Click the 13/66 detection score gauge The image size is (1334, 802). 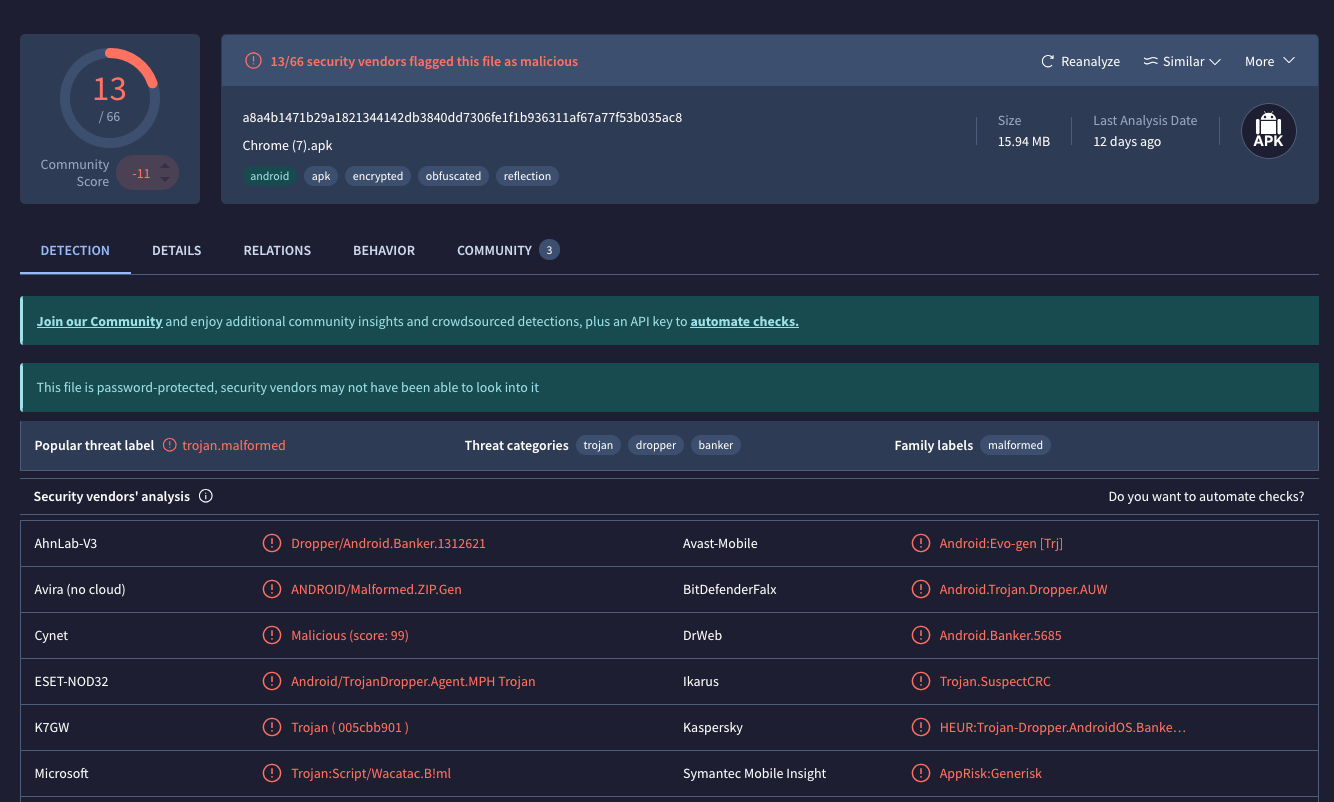[109, 97]
